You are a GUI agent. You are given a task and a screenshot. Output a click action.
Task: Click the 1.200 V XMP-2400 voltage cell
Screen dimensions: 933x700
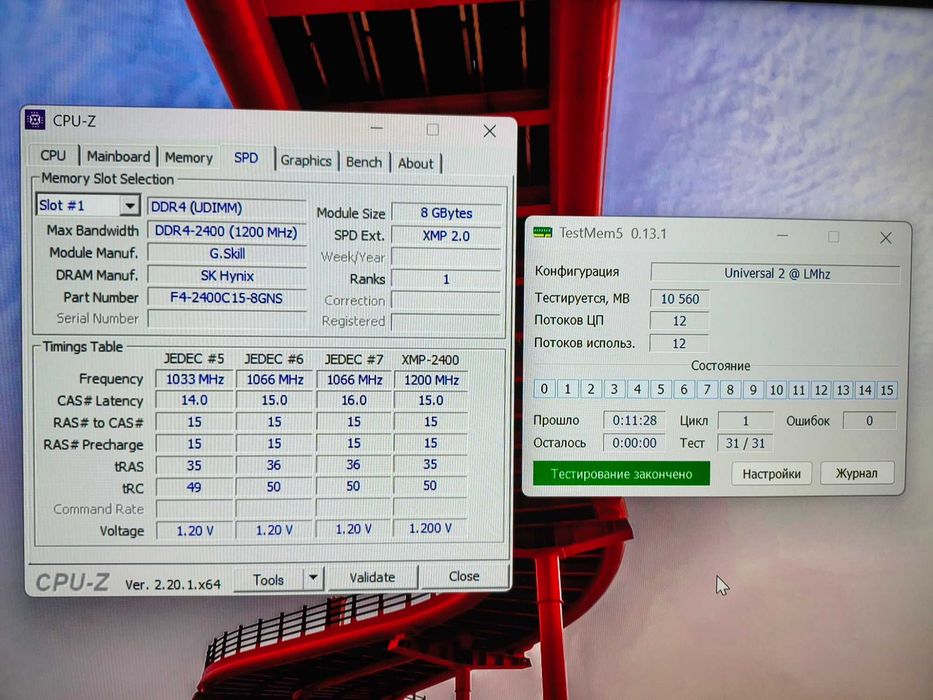[430, 528]
